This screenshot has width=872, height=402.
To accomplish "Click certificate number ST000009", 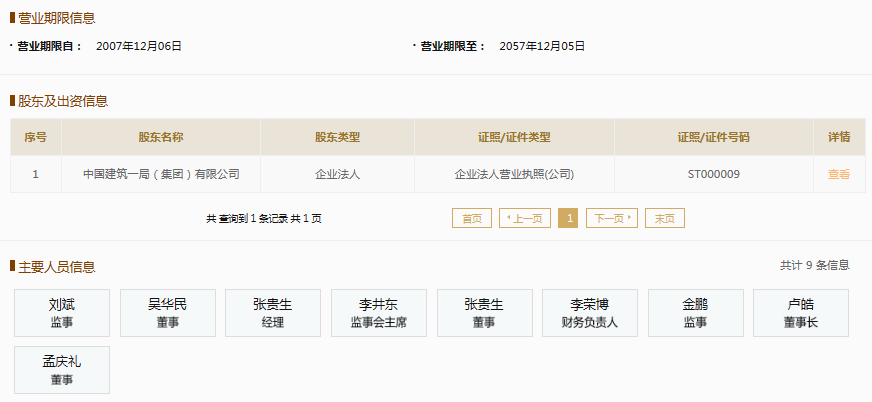I will [x=714, y=174].
